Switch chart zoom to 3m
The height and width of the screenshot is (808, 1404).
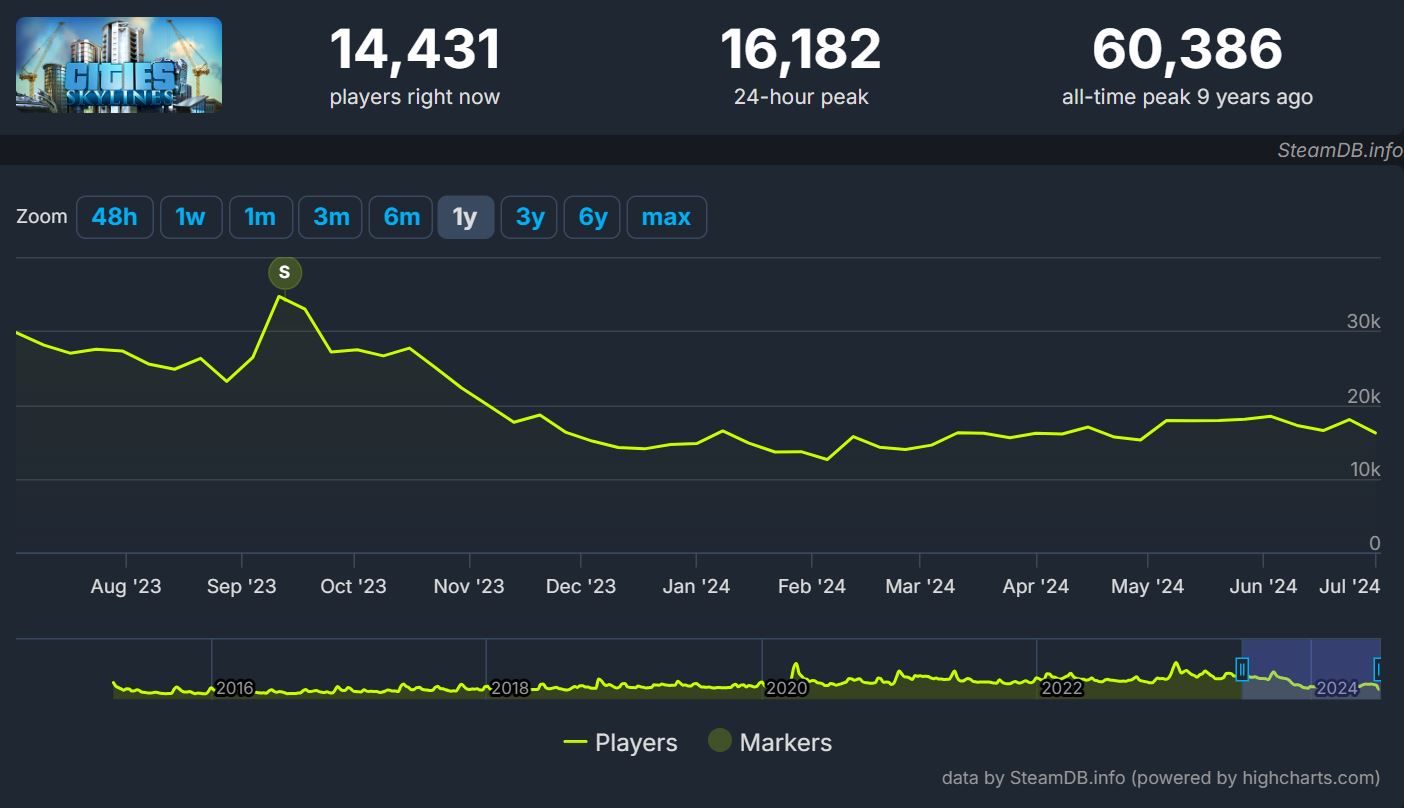[x=331, y=217]
